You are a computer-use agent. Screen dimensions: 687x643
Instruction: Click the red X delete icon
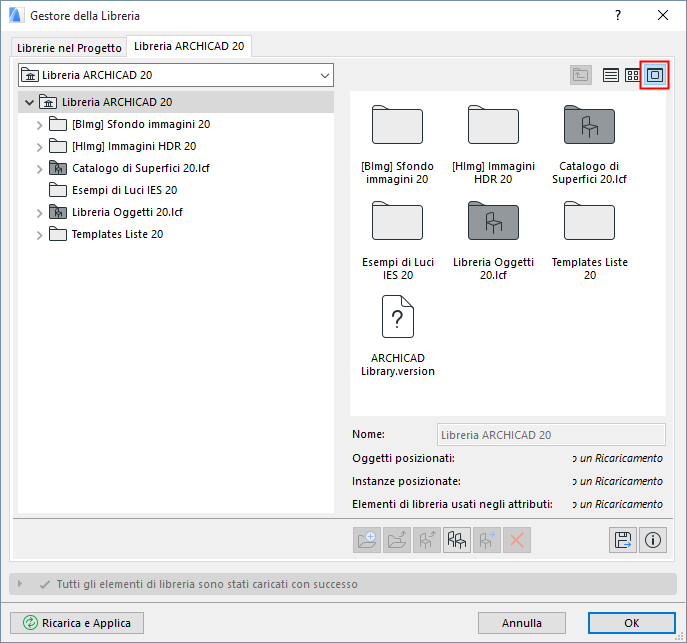[x=517, y=540]
